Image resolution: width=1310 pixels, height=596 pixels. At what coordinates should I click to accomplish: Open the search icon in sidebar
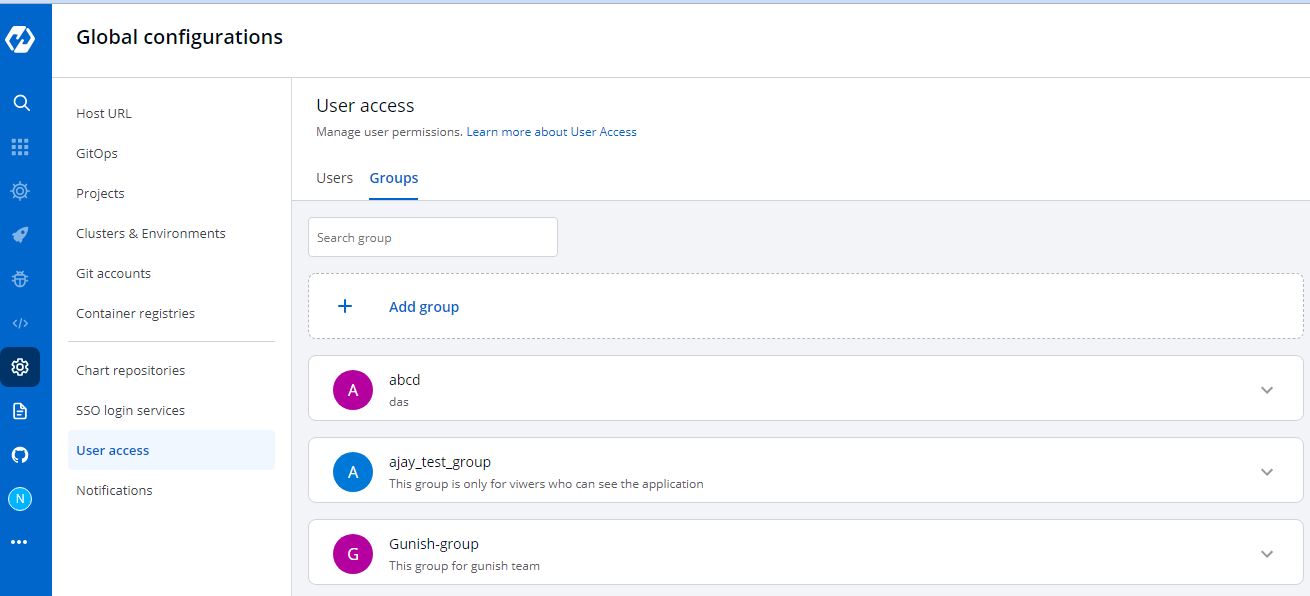21,103
